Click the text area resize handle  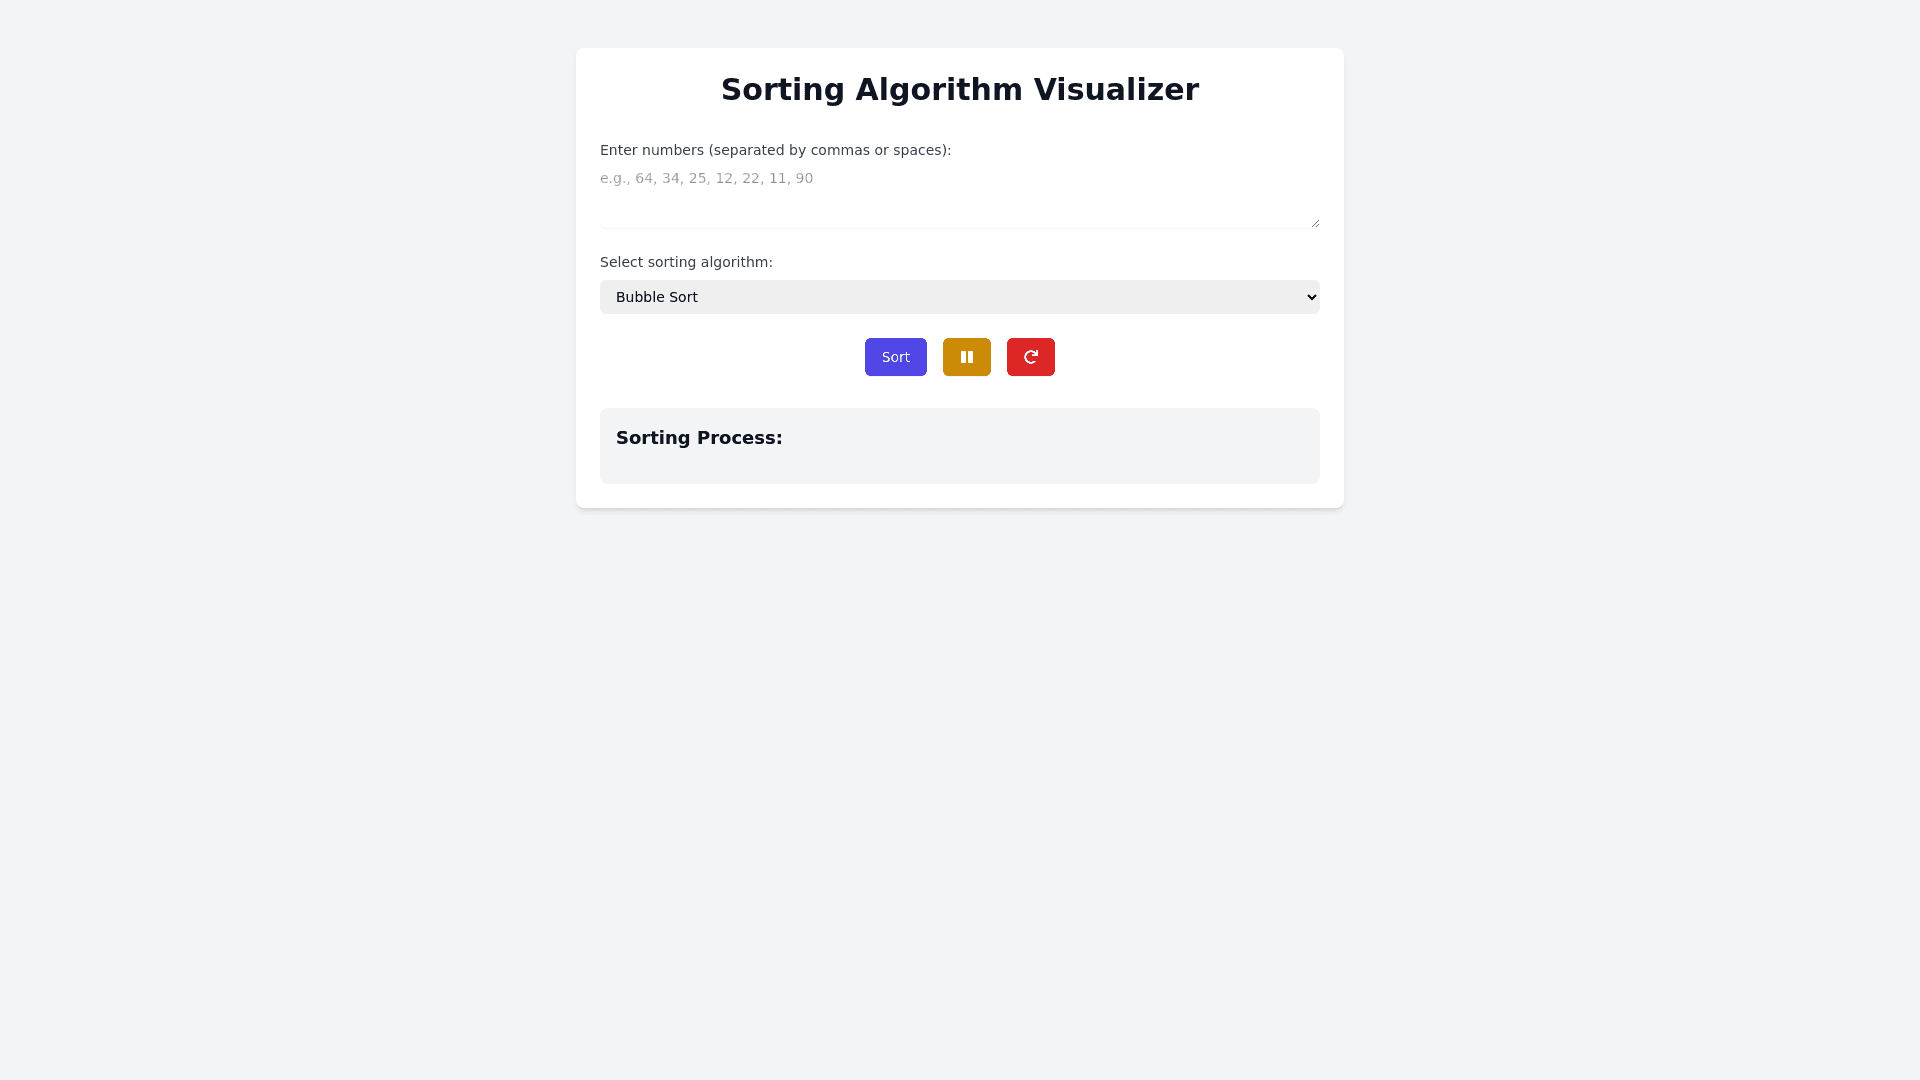[1315, 223]
